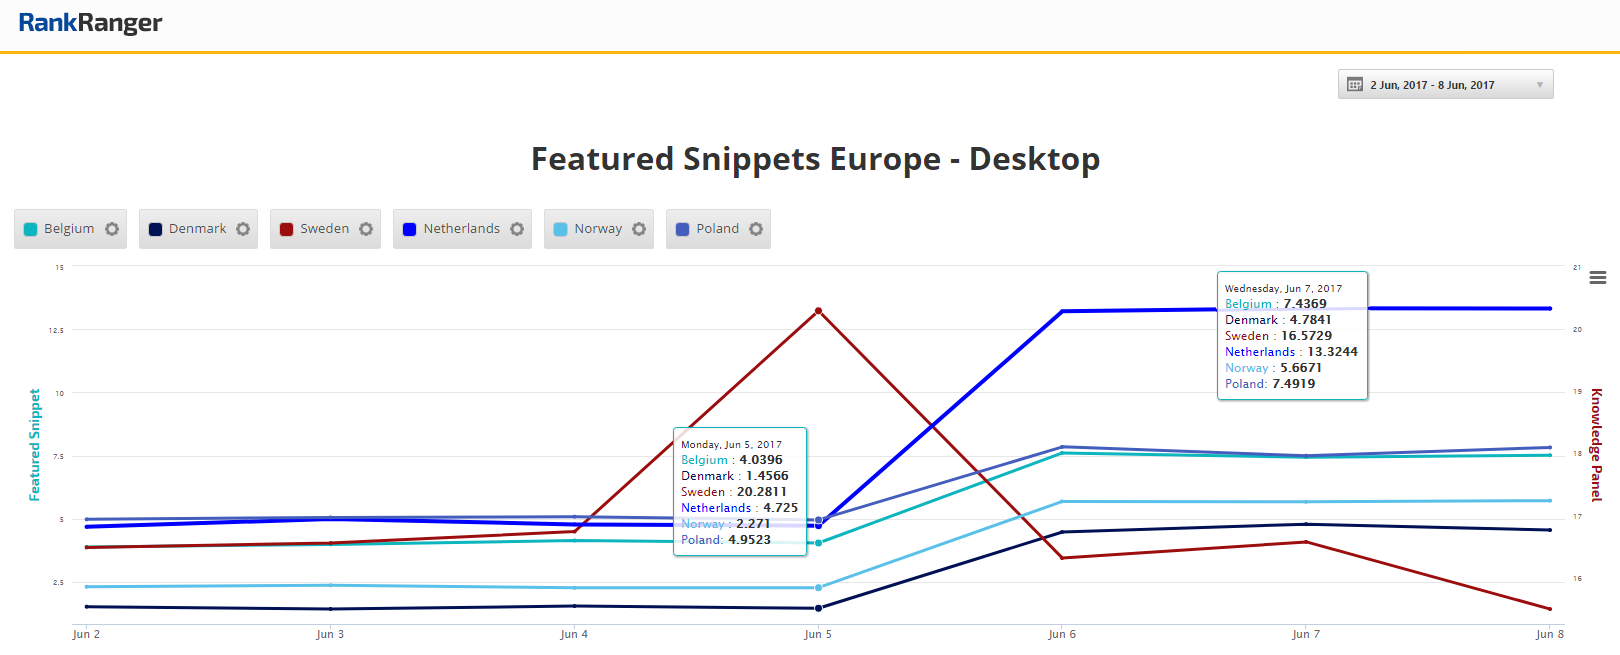The height and width of the screenshot is (655, 1620).
Task: Click the RankRanger logo link
Action: [x=90, y=23]
